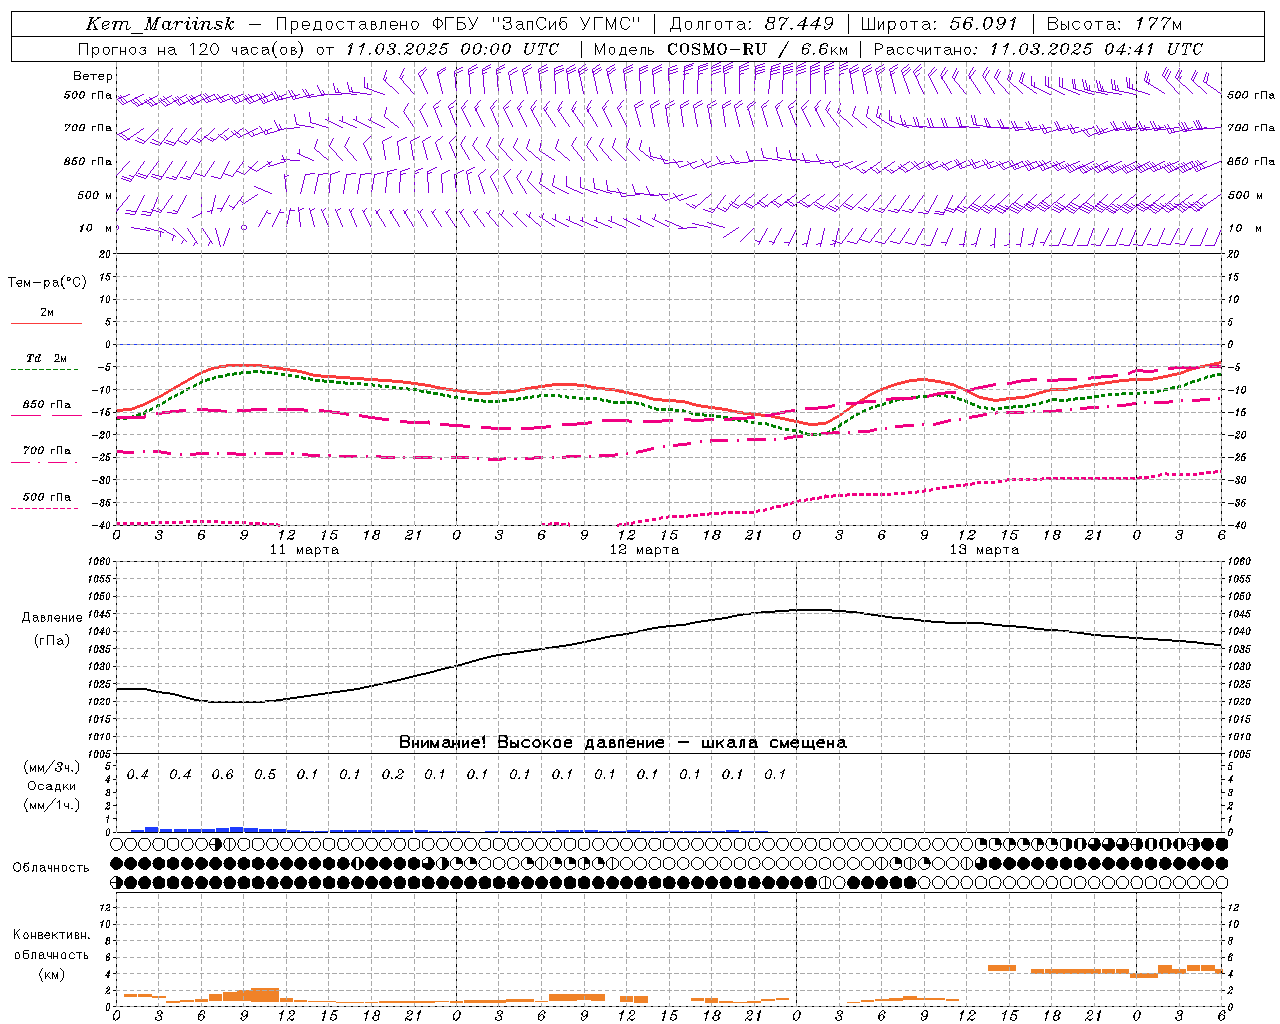The image size is (1280, 1024).
Task: Click the 11 марта date label
Action: (x=304, y=550)
